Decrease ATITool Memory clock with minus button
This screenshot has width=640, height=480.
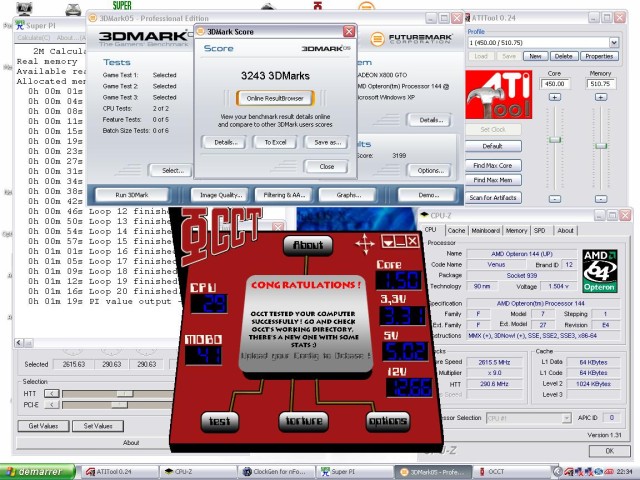point(600,199)
